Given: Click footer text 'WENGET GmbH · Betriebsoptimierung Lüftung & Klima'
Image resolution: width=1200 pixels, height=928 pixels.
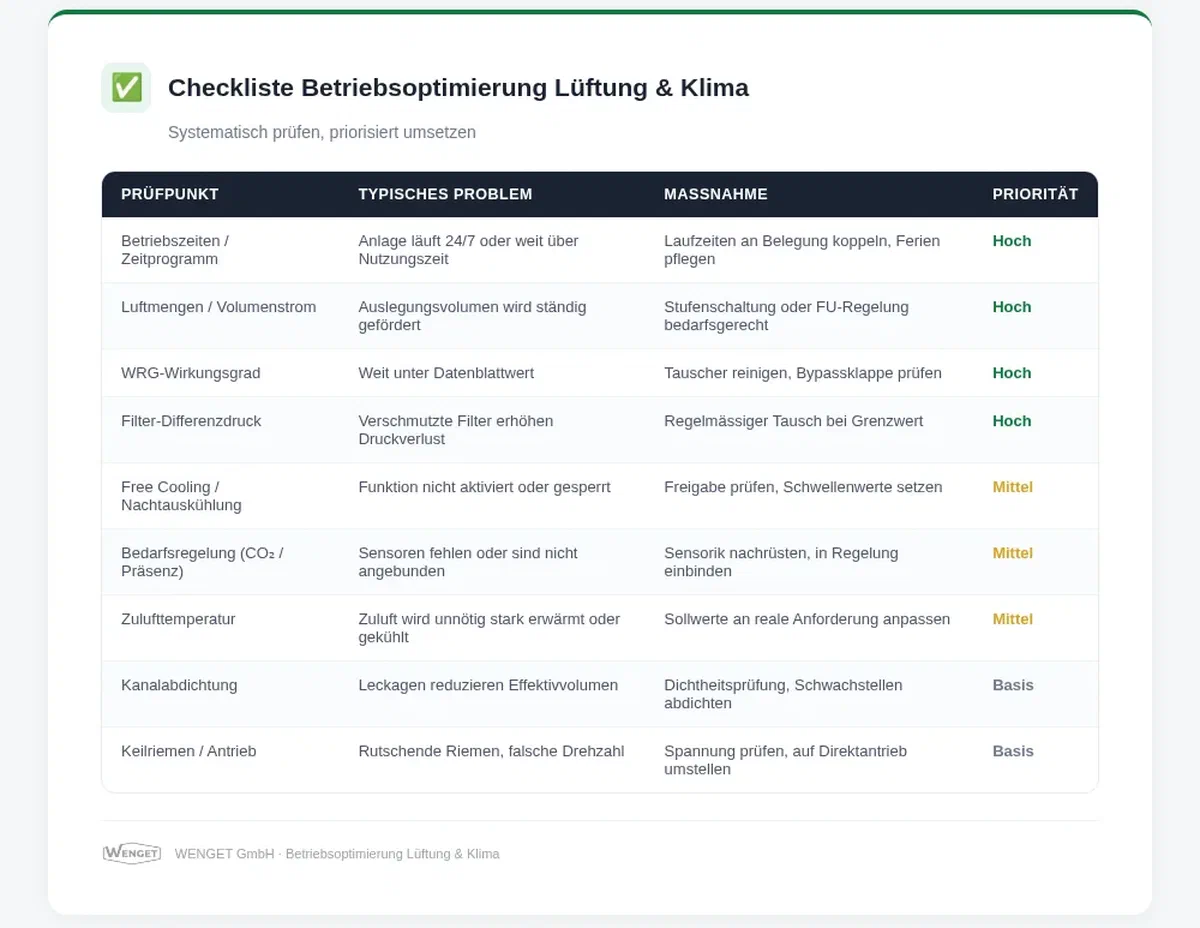Looking at the screenshot, I should point(337,854).
